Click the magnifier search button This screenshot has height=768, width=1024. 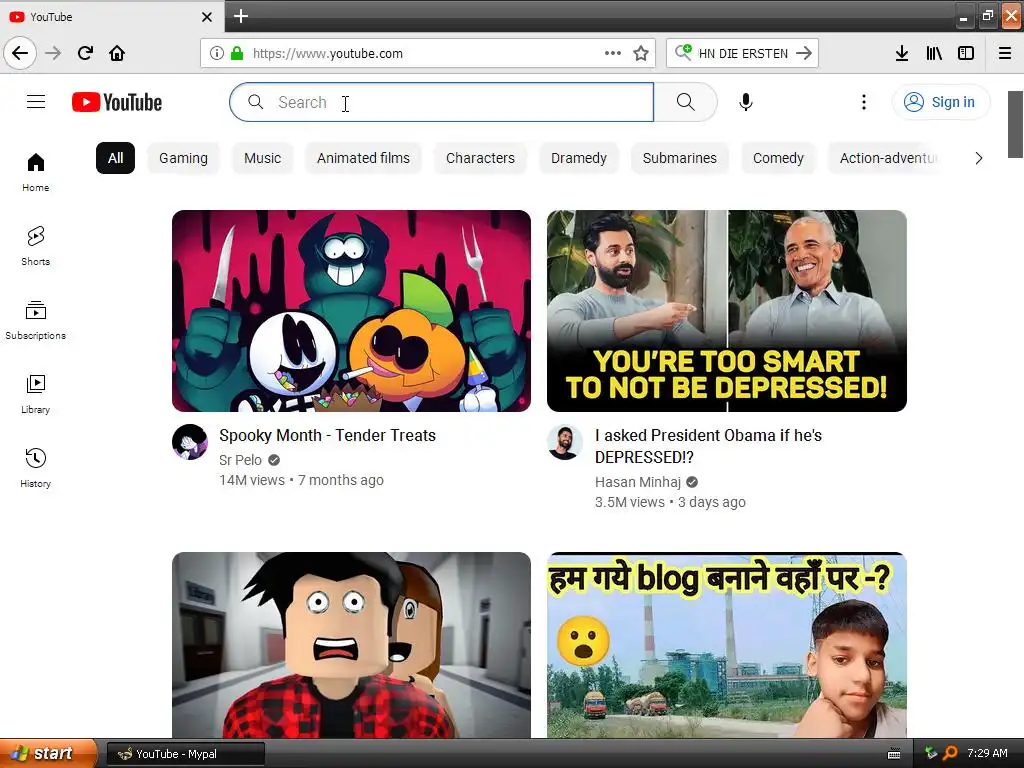tap(686, 102)
